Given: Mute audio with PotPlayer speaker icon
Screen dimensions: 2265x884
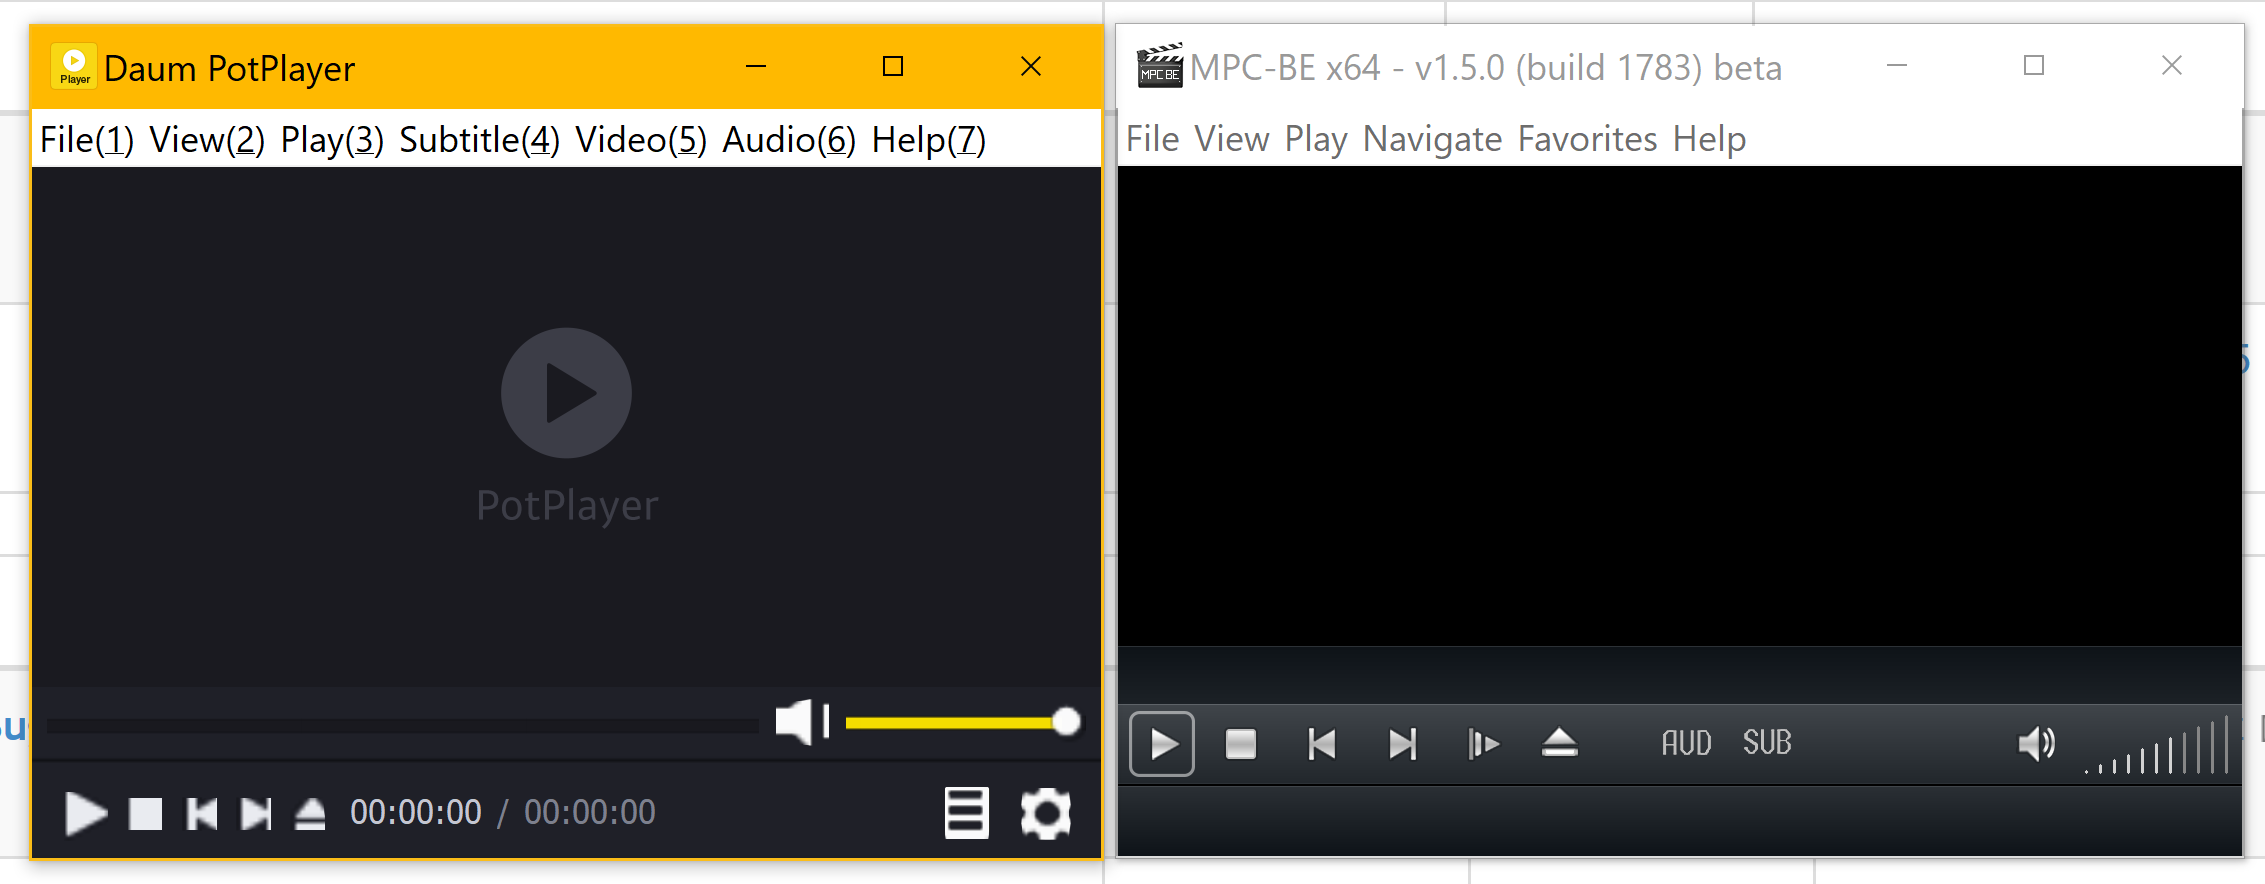Looking at the screenshot, I should click(x=802, y=721).
